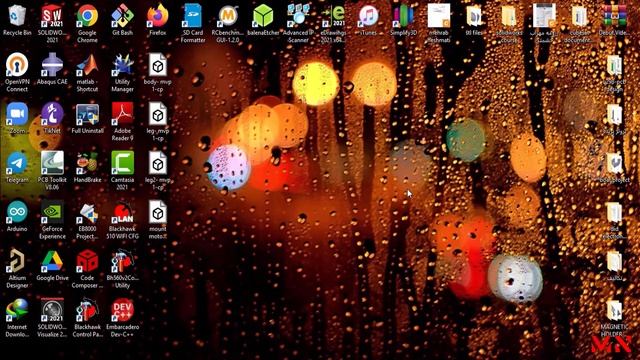Select SD Card Formatter shortcut
640x360 pixels.
tap(193, 16)
